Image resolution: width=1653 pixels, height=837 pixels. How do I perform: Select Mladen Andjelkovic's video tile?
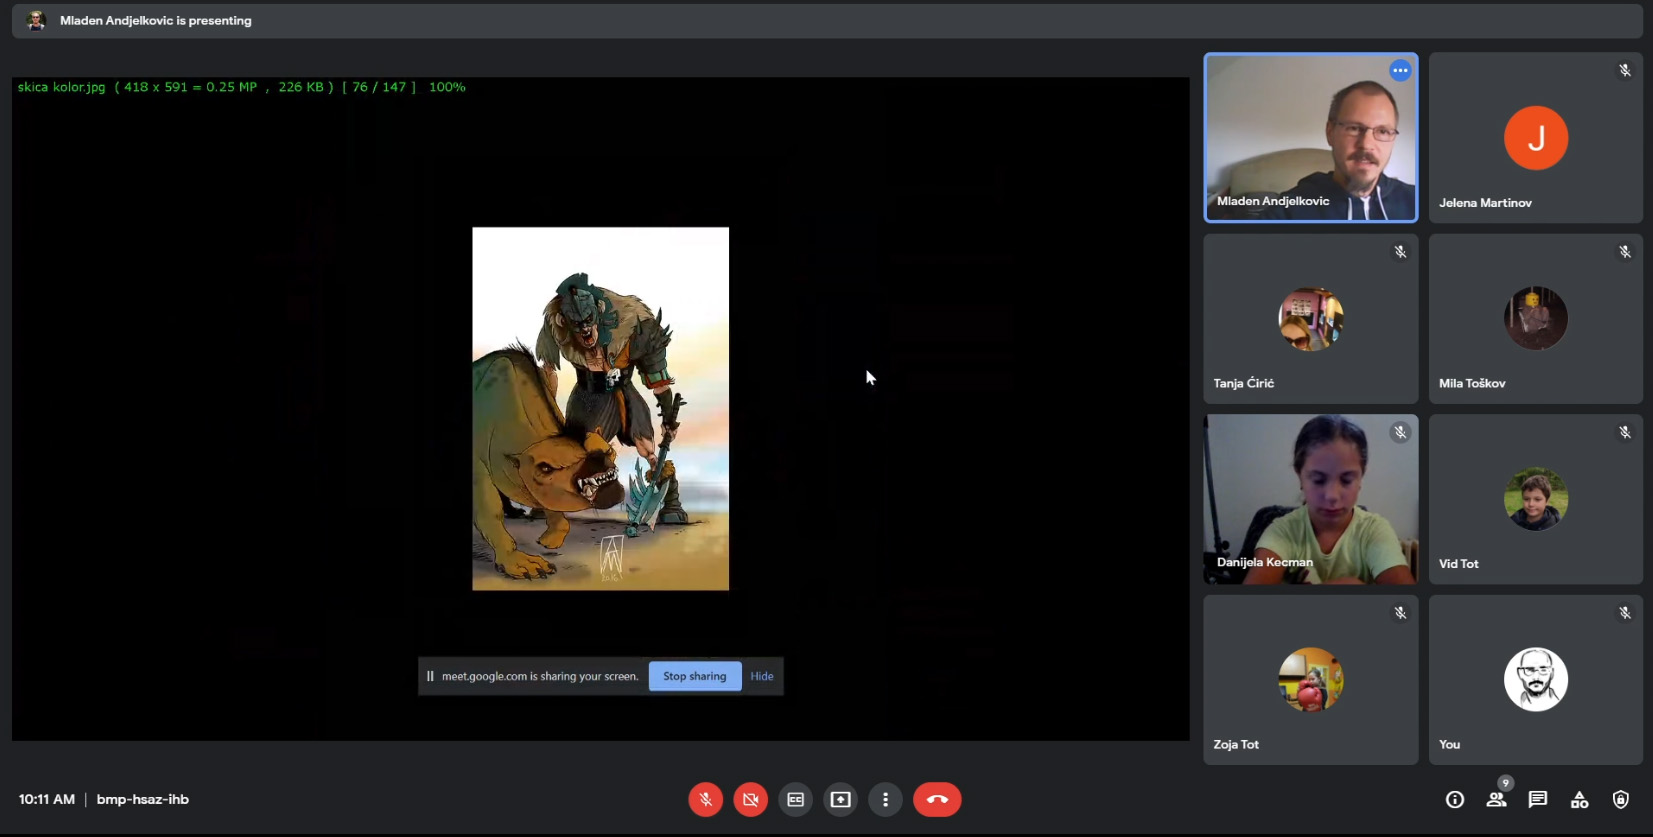coord(1311,137)
